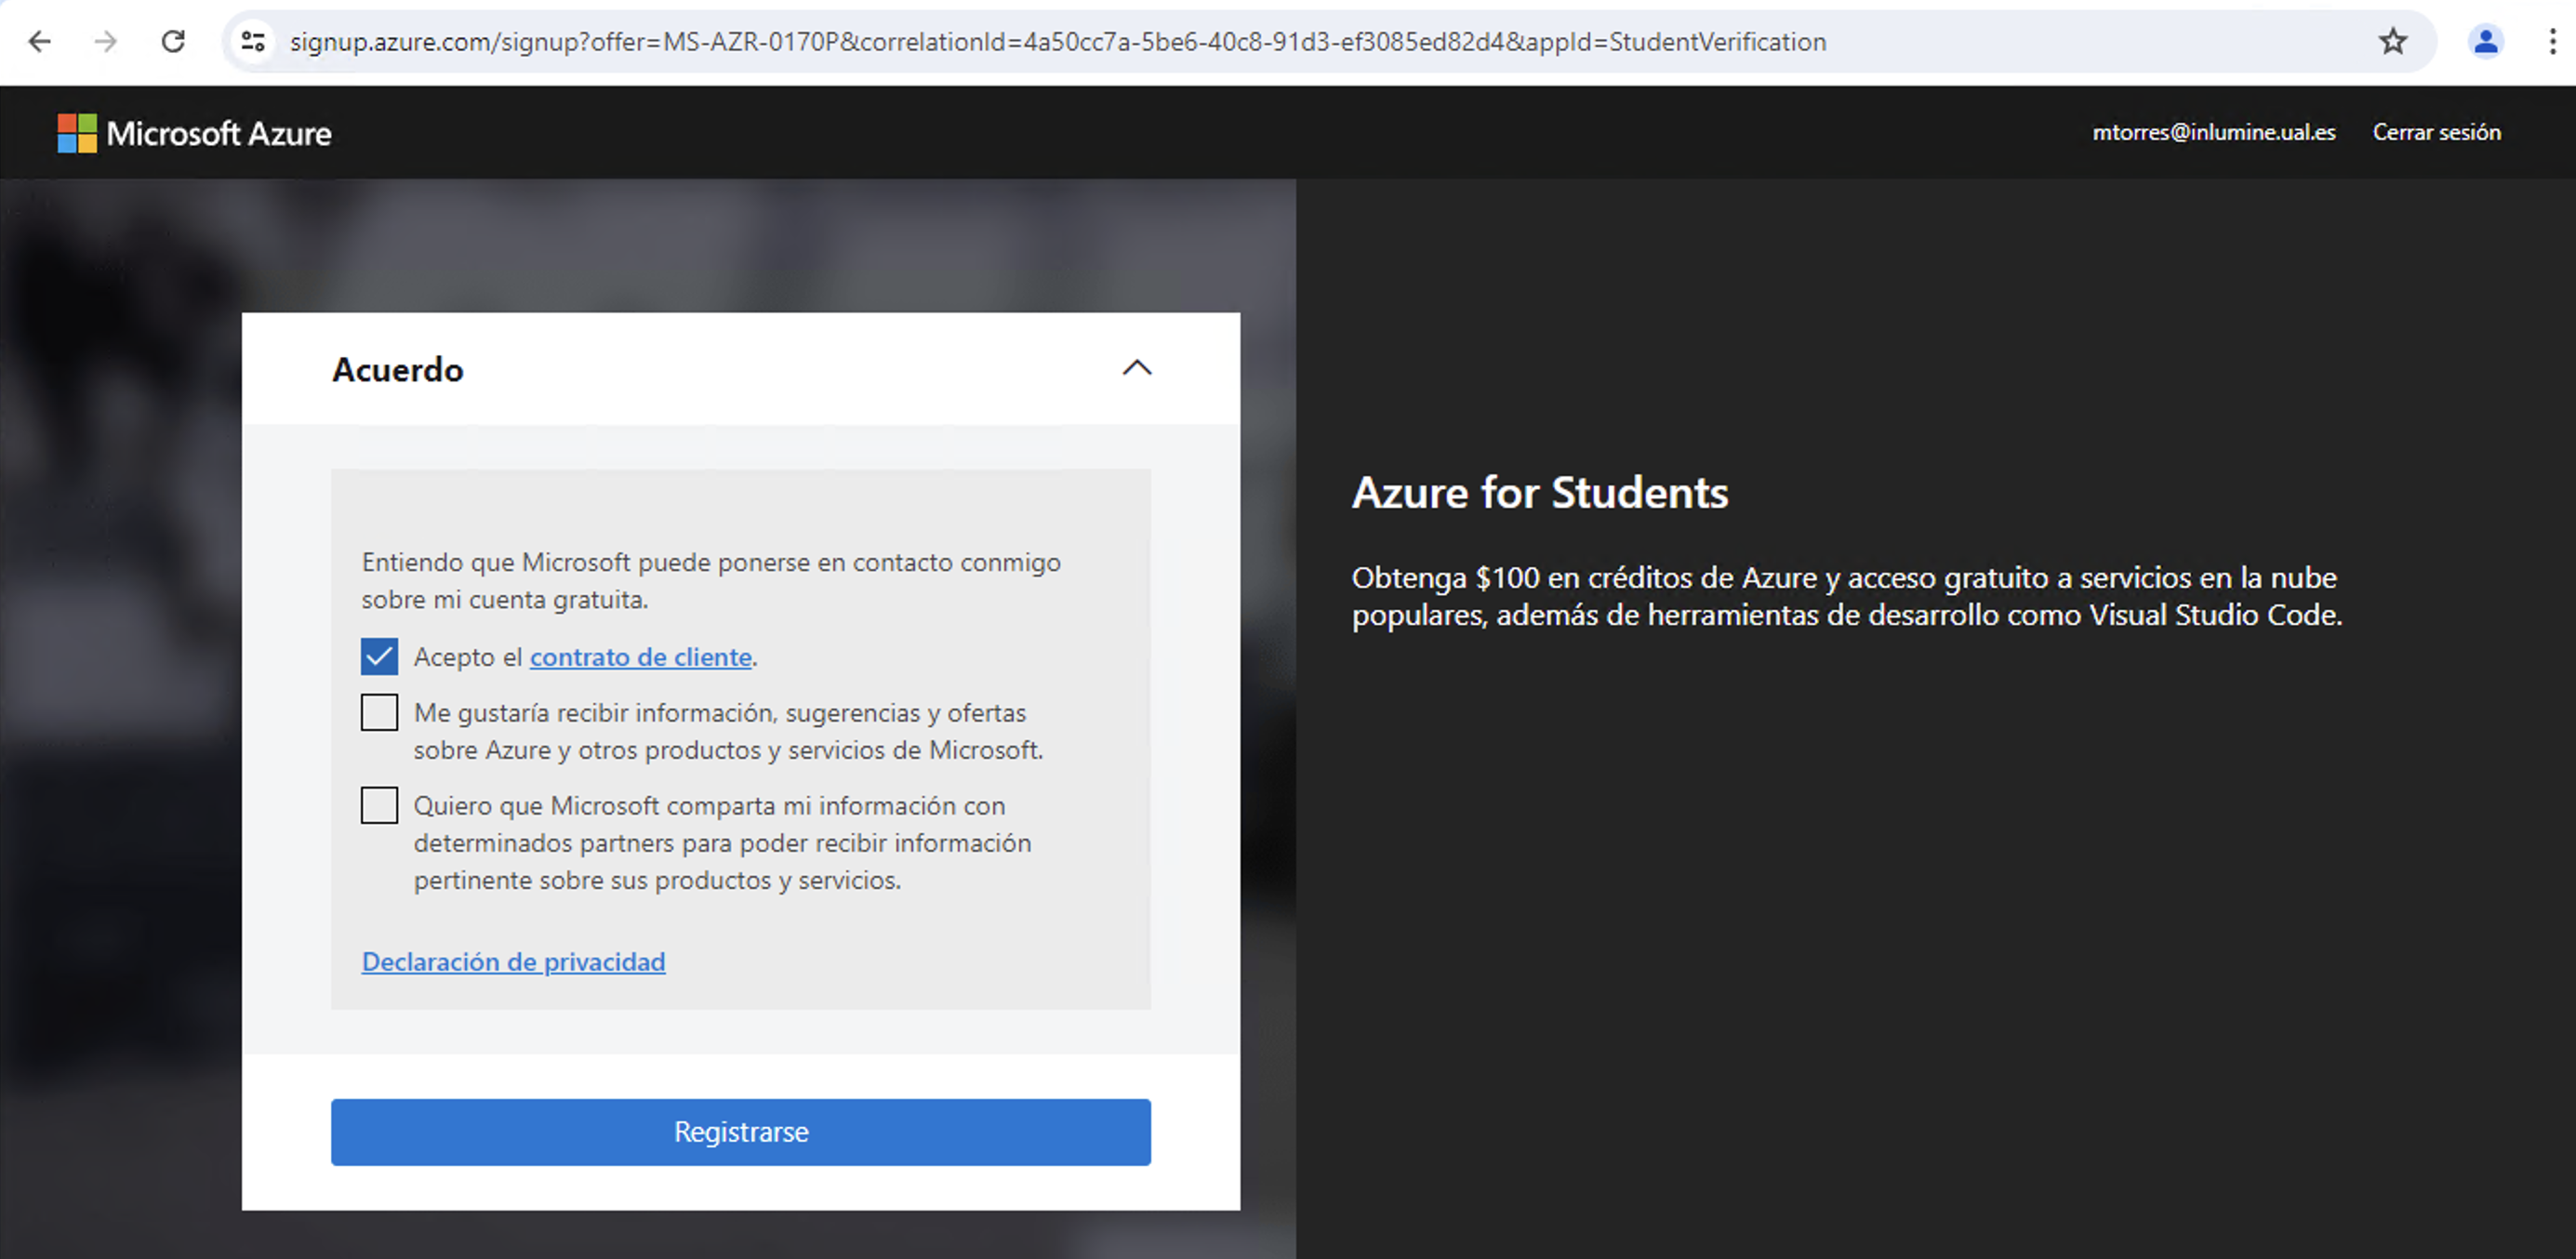
Task: Open the browser profile icon
Action: pyautogui.click(x=2485, y=41)
